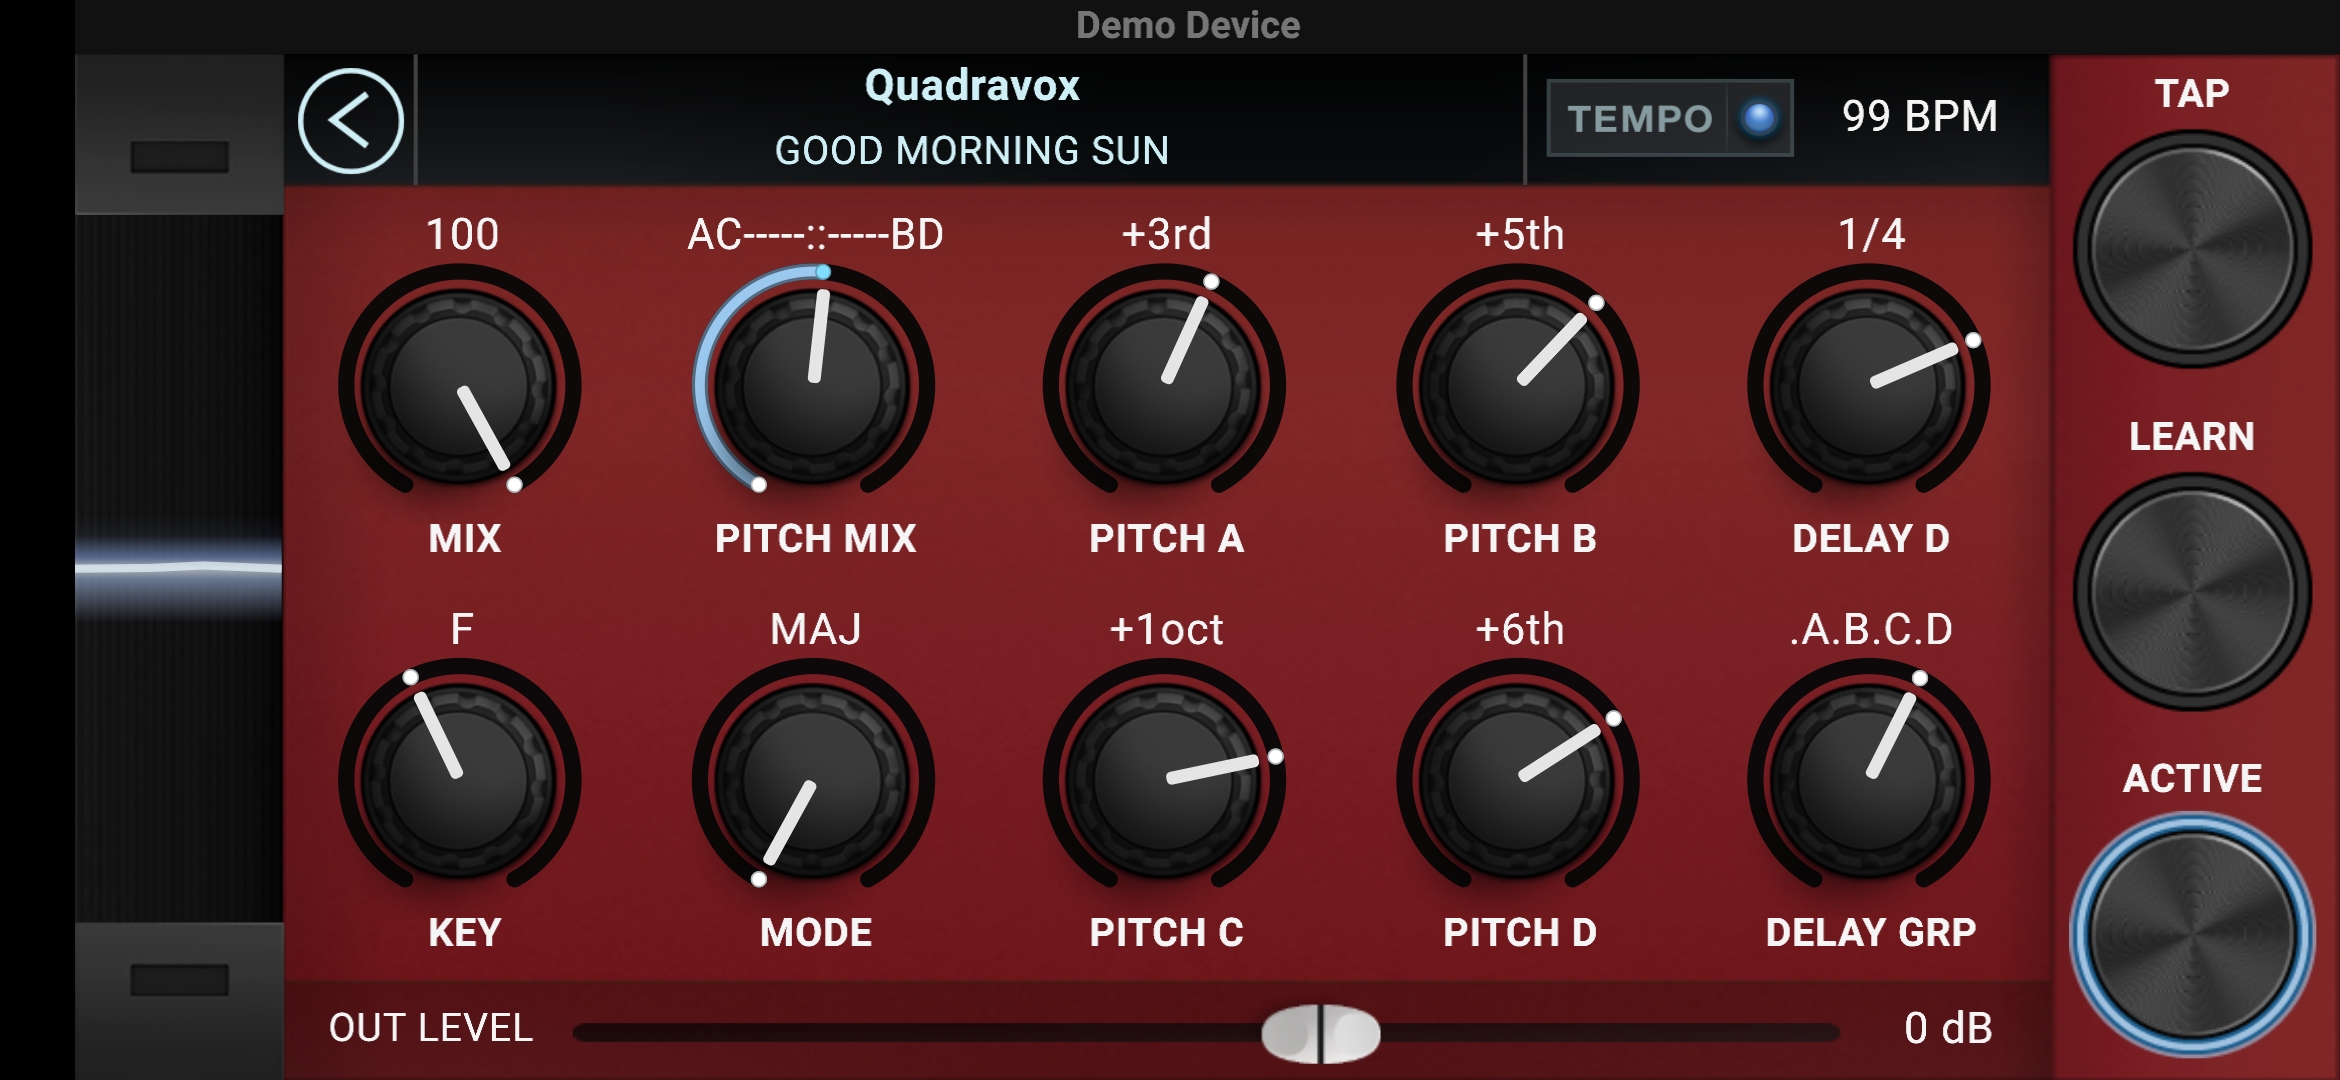This screenshot has height=1080, width=2340.
Task: Toggle the TEMPO sync switch
Action: 1669,118
